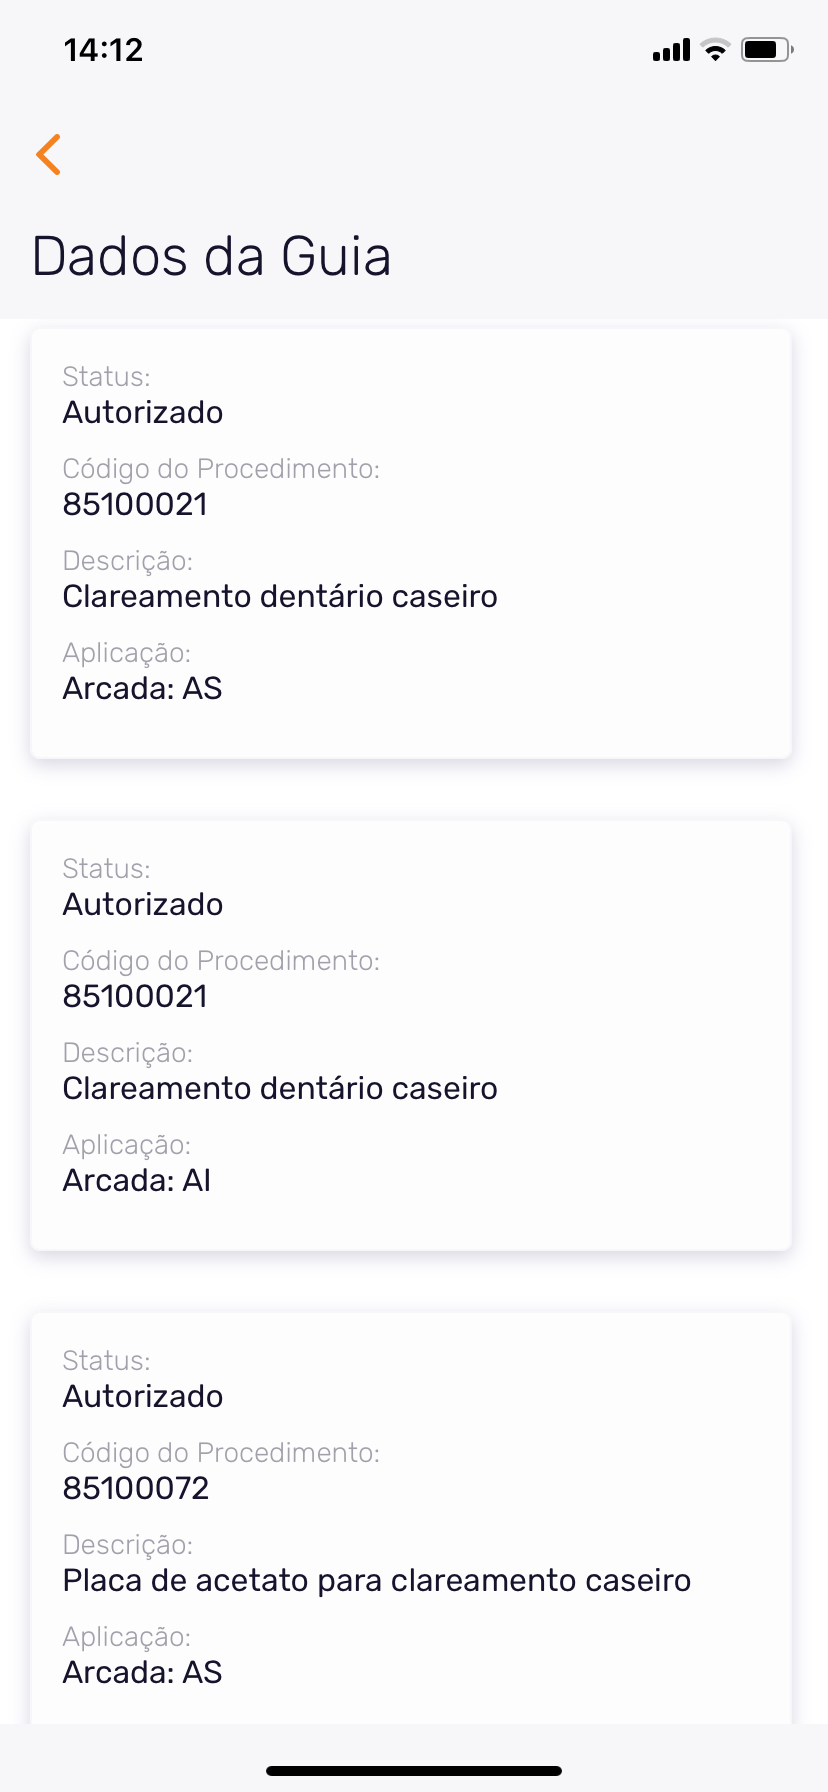The image size is (828, 1792).
Task: Tap "Arcada: AI" in the second card
Action: coord(137,1180)
